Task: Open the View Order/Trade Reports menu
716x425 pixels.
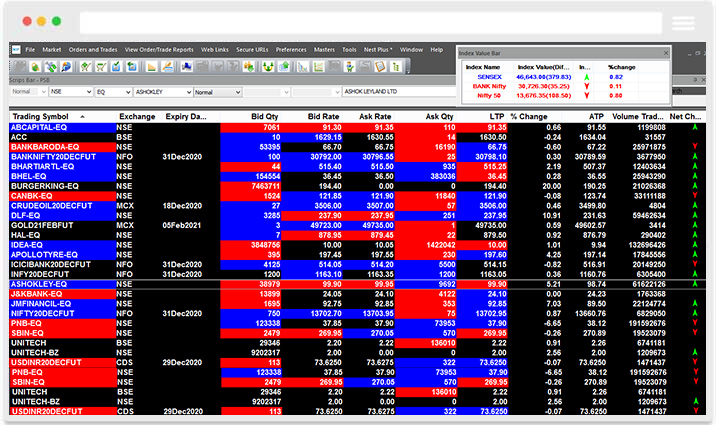Action: point(159,49)
